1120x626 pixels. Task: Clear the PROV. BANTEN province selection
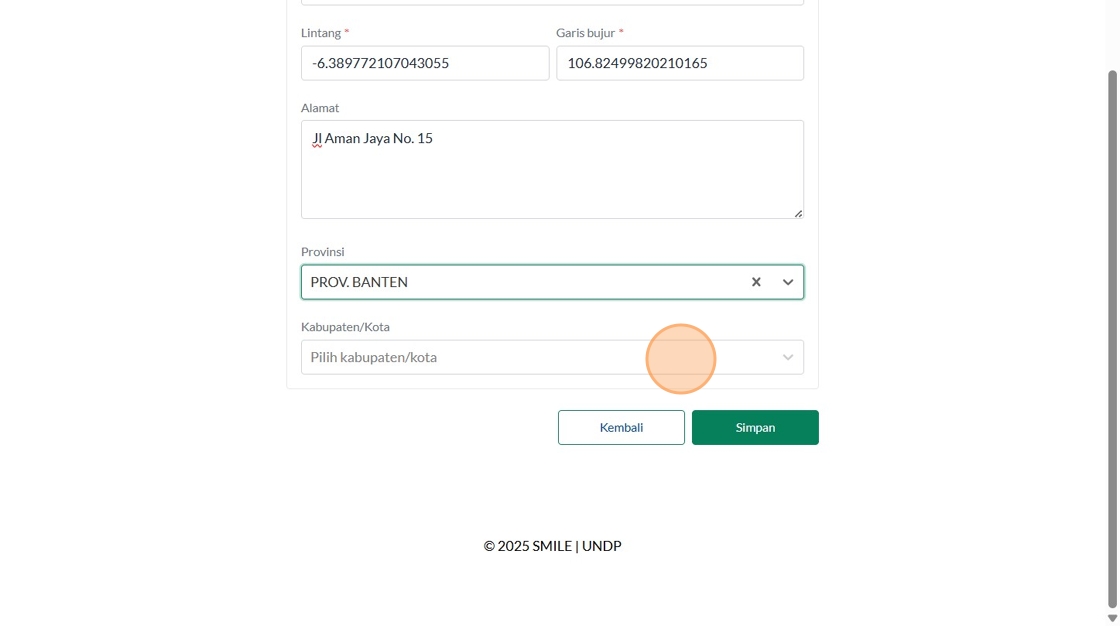pyautogui.click(x=756, y=282)
